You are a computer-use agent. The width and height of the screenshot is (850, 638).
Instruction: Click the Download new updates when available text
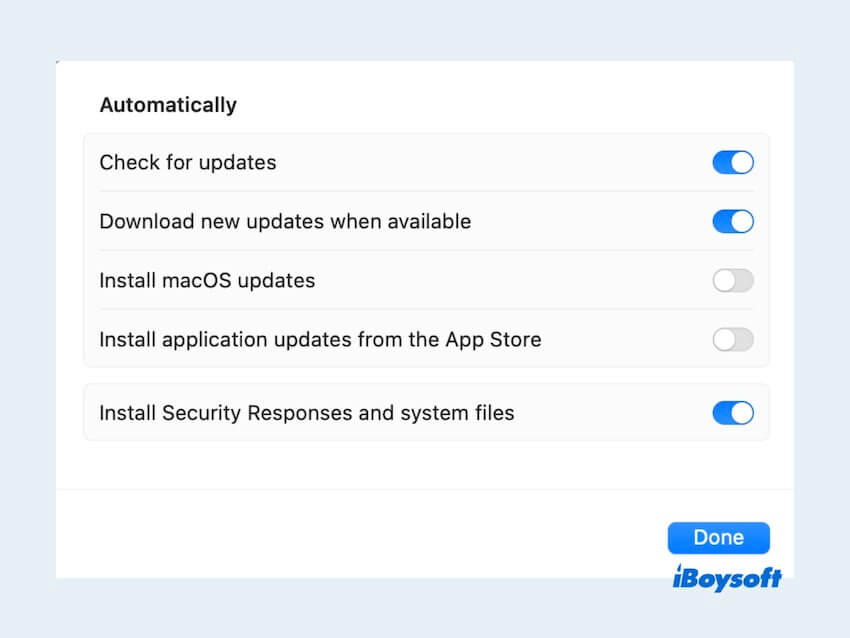(284, 221)
